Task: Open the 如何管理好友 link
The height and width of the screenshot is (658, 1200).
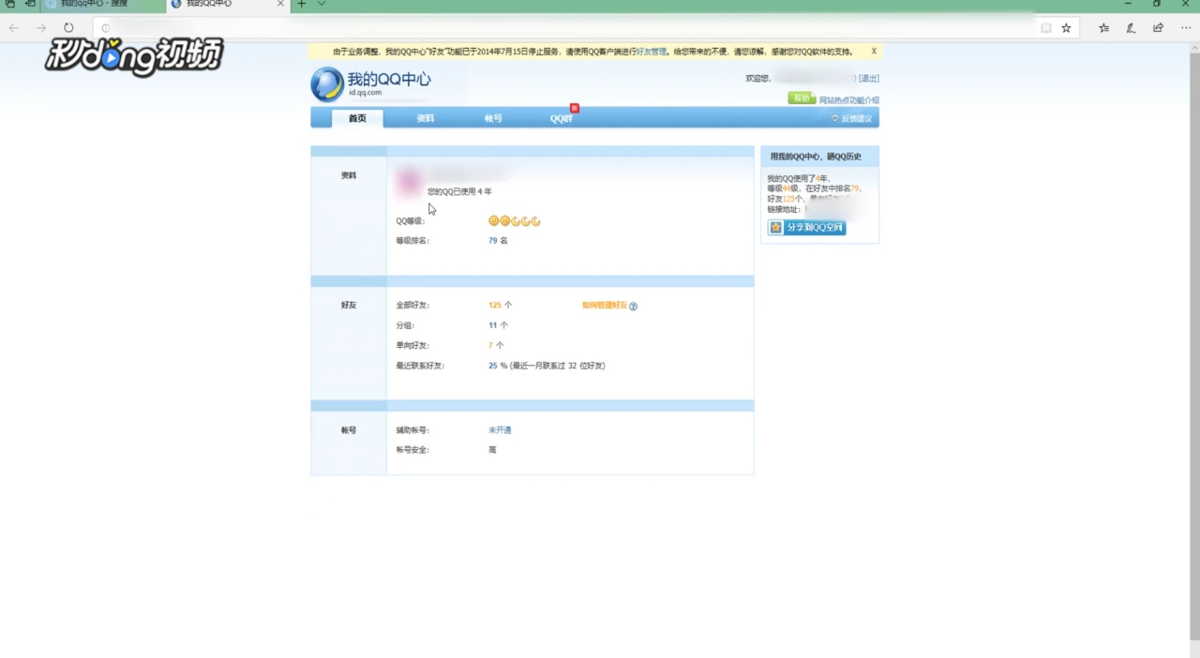Action: tap(604, 305)
